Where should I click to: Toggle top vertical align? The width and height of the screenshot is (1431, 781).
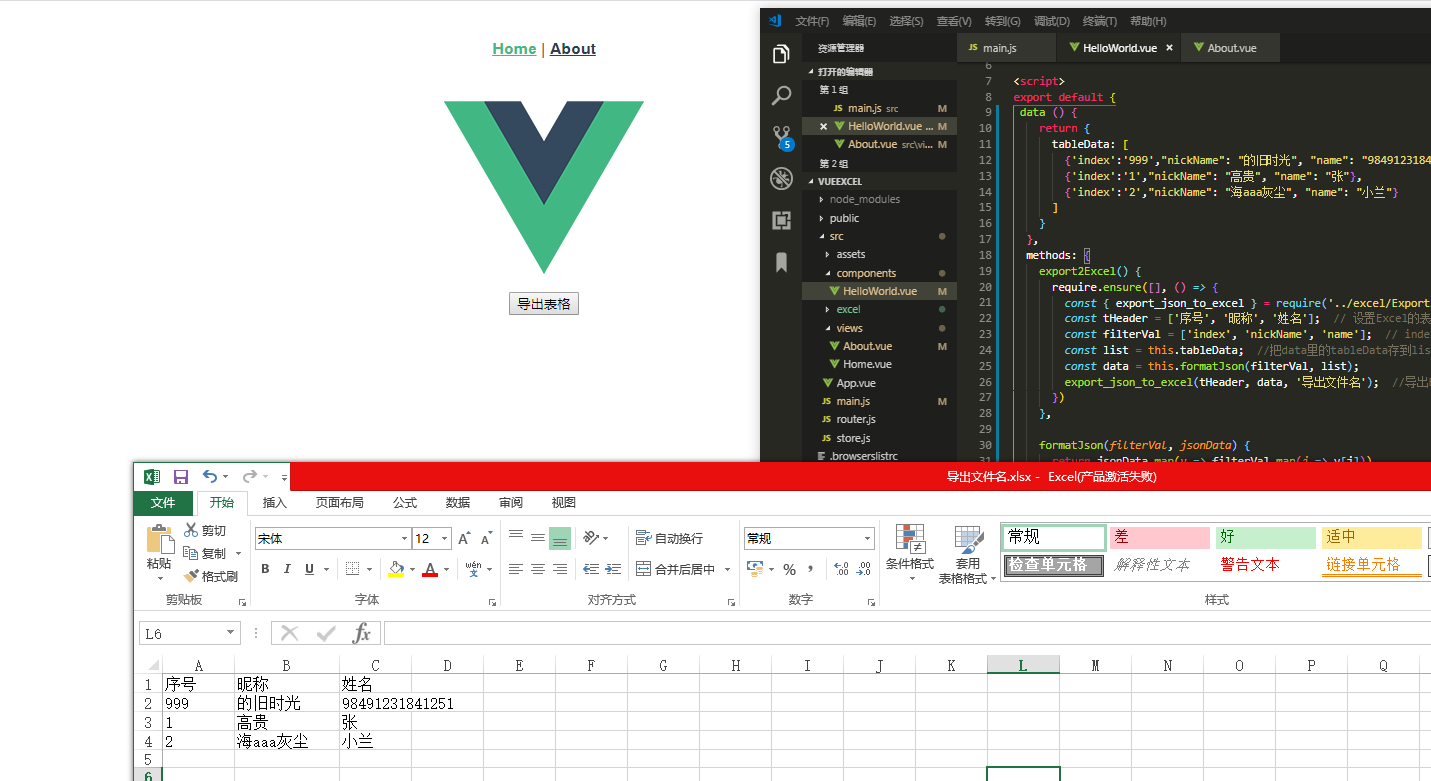[516, 538]
